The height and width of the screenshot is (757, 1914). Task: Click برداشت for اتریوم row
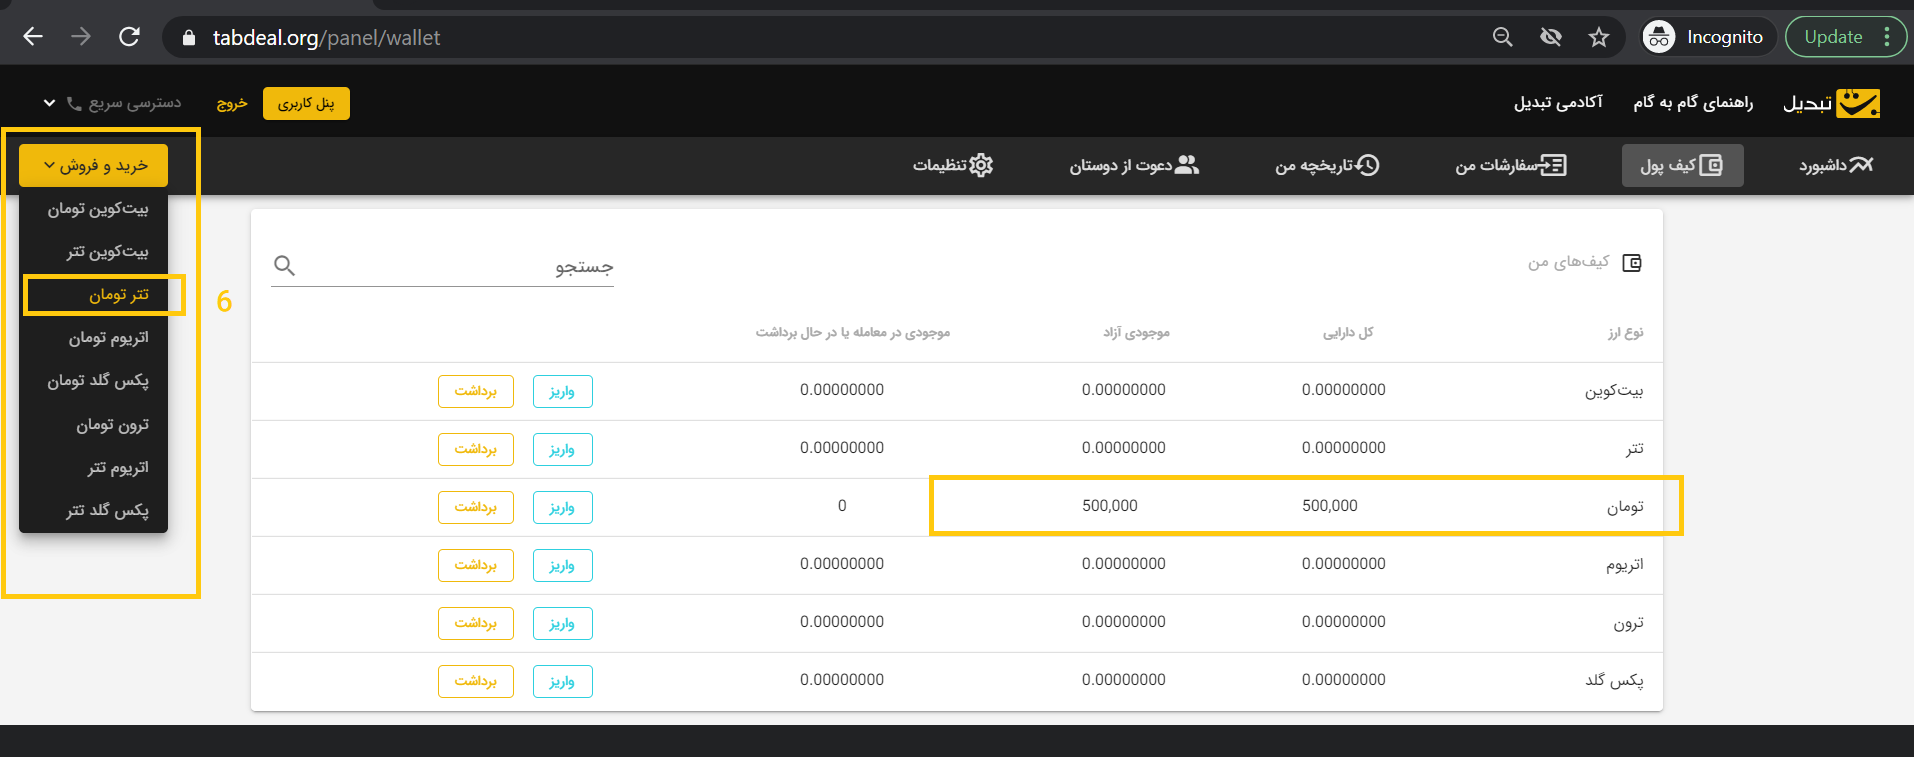tap(476, 565)
